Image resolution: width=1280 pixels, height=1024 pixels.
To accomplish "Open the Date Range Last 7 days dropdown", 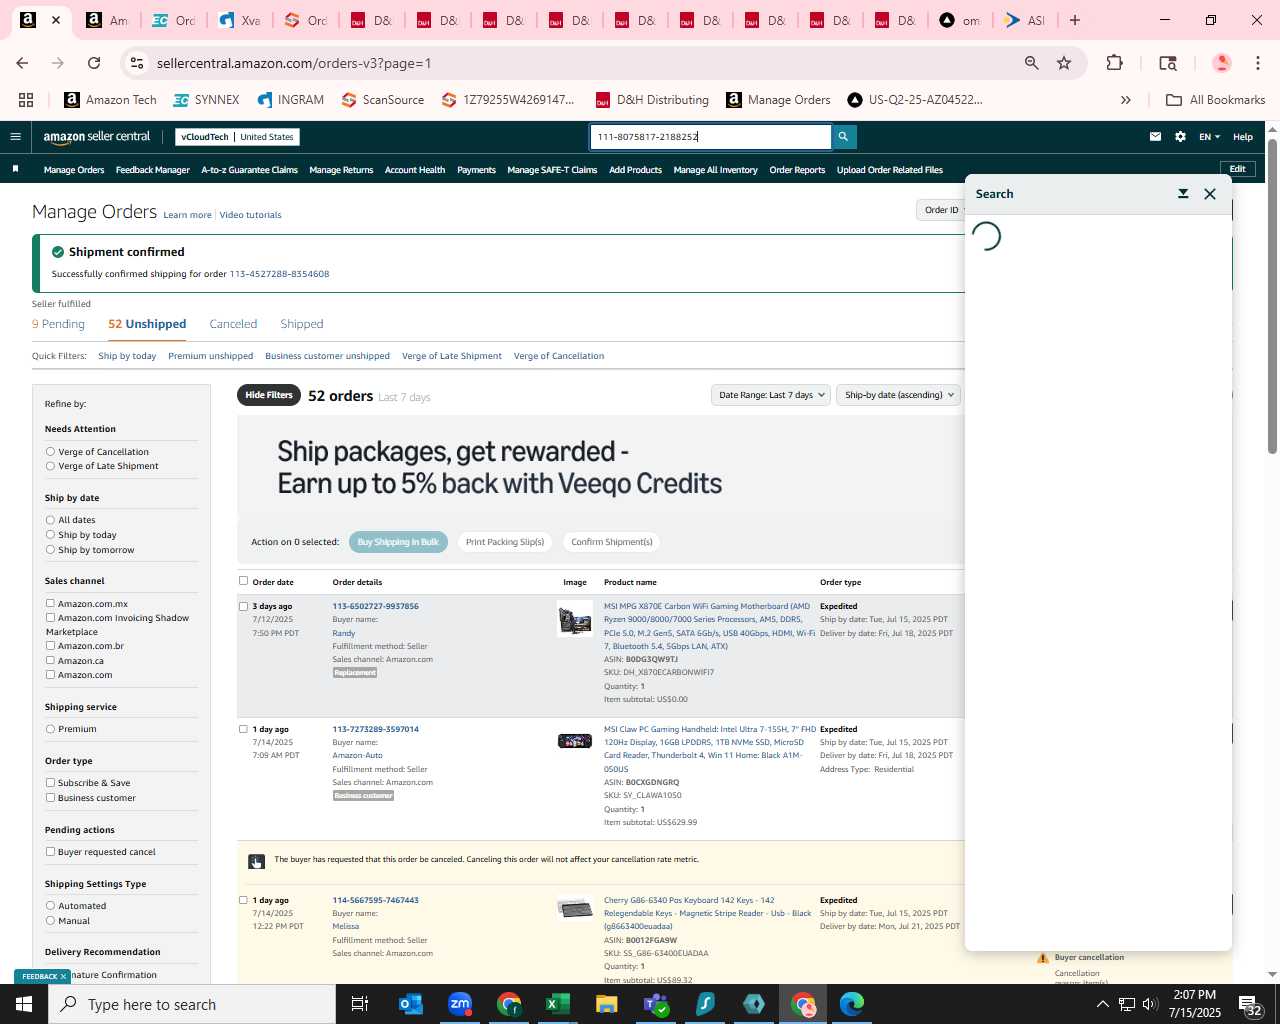I will pyautogui.click(x=771, y=395).
